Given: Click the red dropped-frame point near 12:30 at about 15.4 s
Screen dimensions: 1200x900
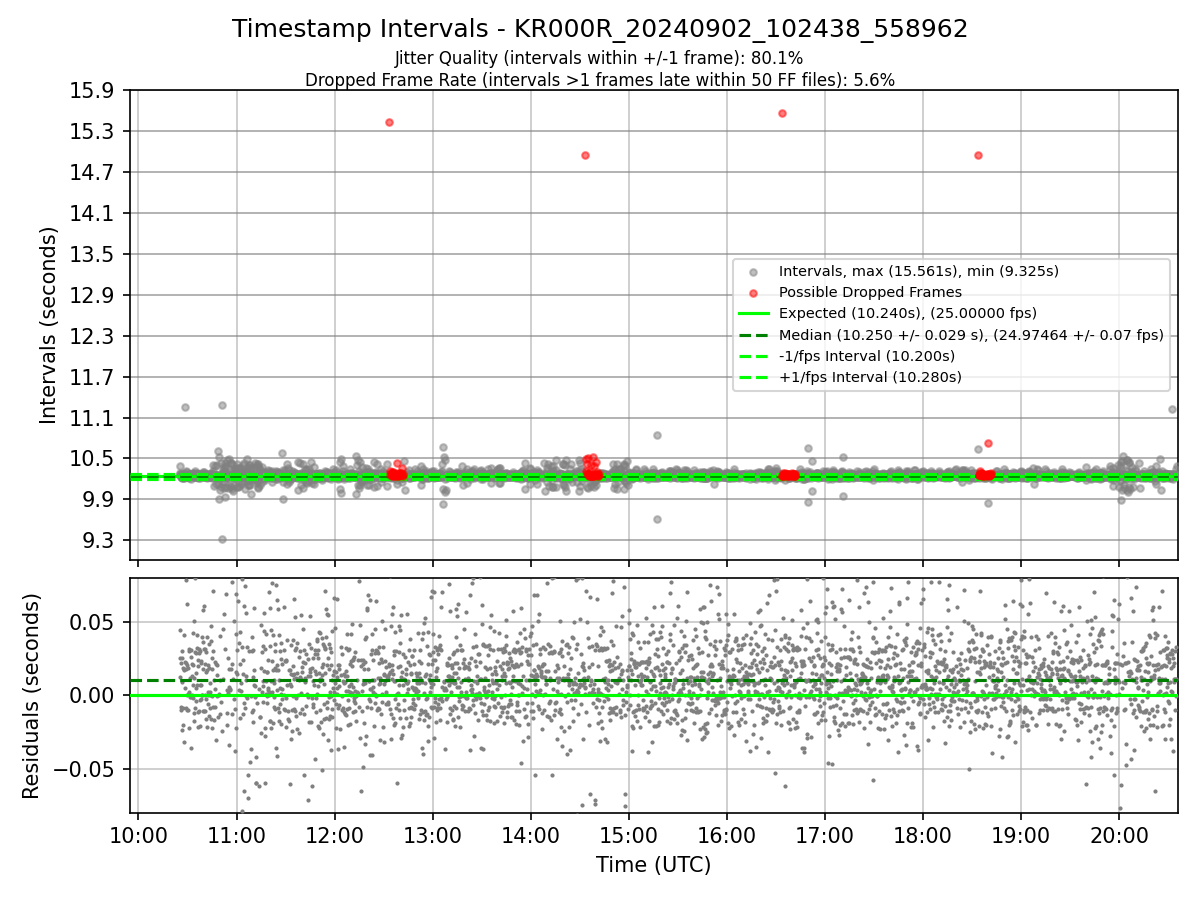Looking at the screenshot, I should (x=389, y=122).
